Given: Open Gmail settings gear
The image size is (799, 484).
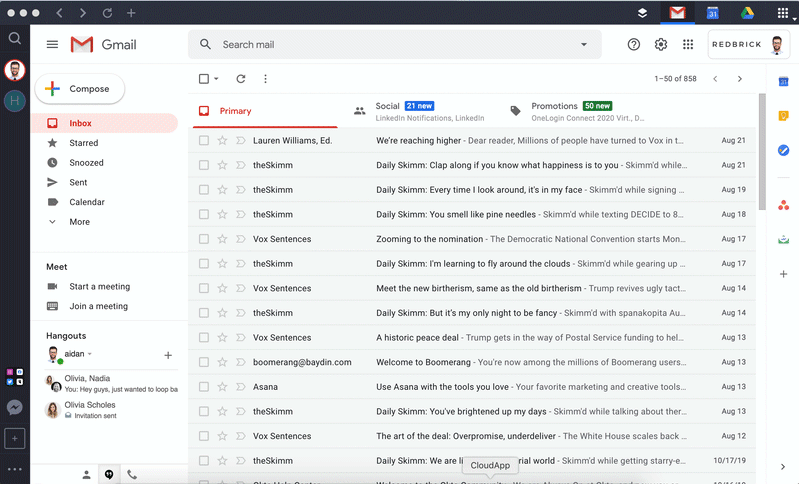Looking at the screenshot, I should coord(661,44).
